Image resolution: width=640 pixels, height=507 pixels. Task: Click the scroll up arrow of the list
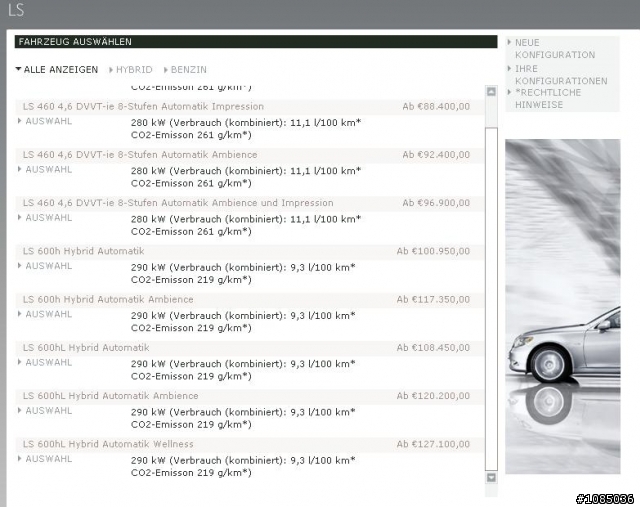point(491,92)
